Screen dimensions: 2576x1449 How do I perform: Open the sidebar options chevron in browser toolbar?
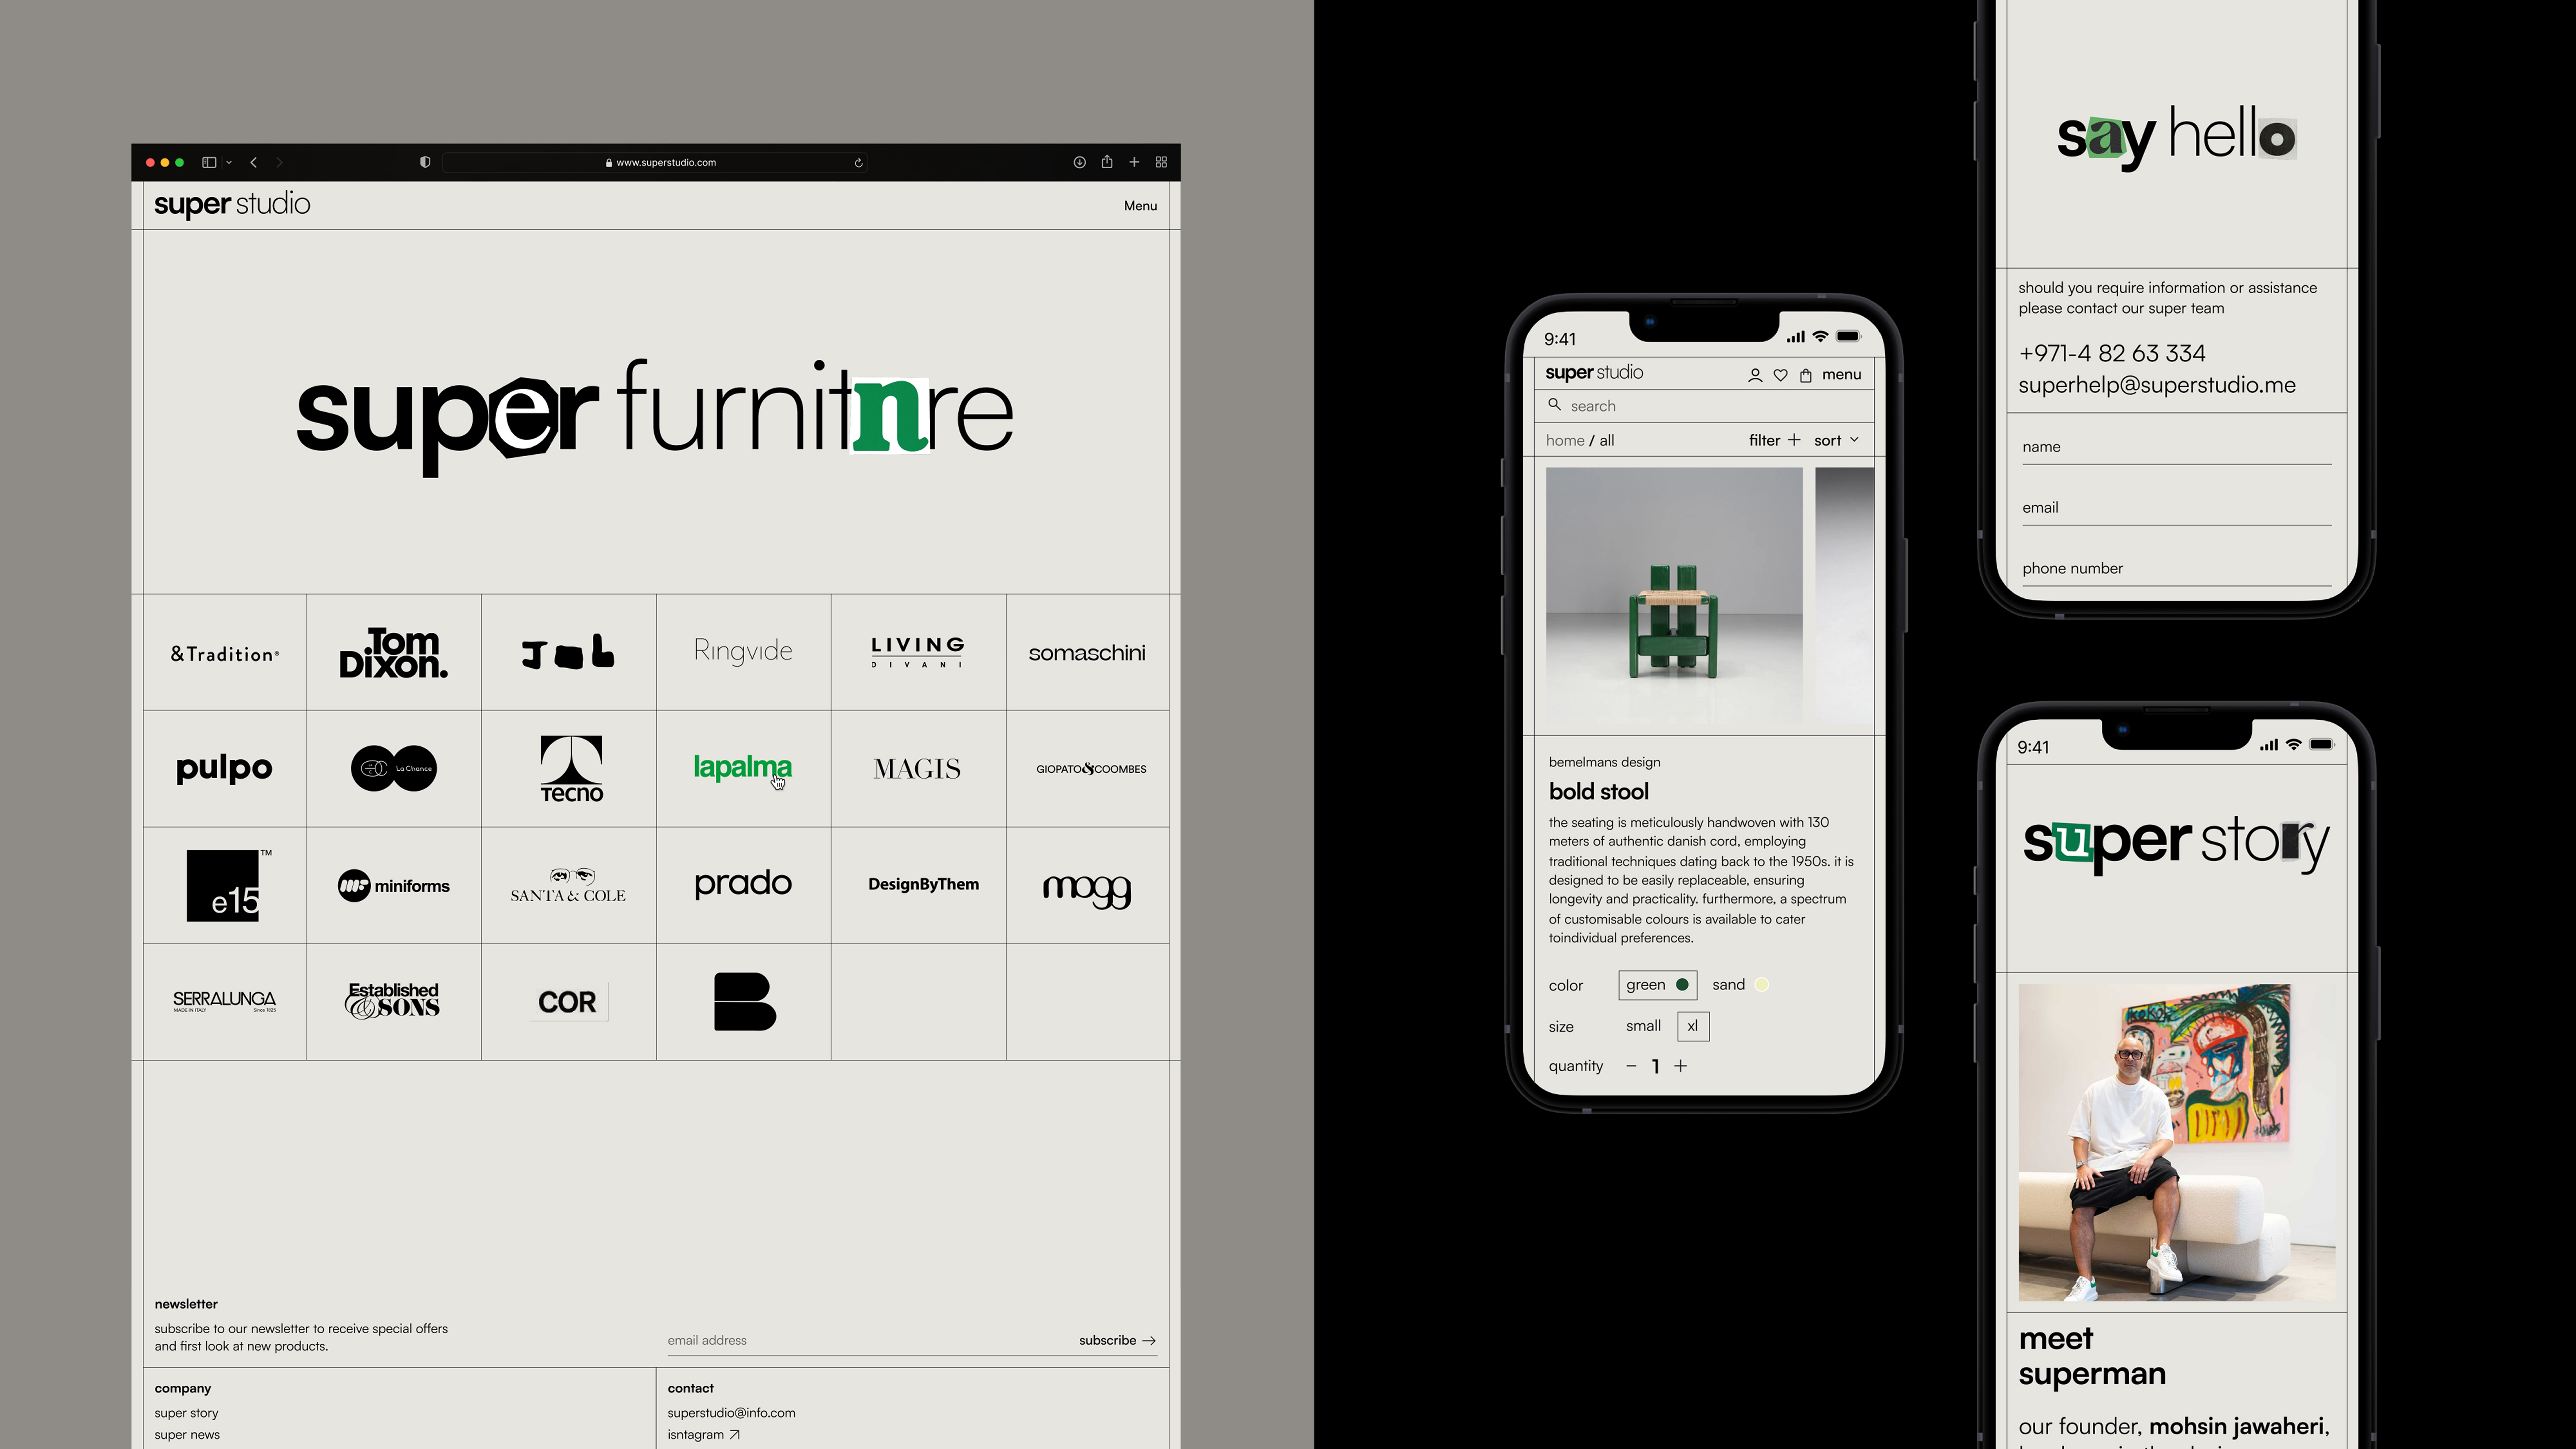click(229, 162)
